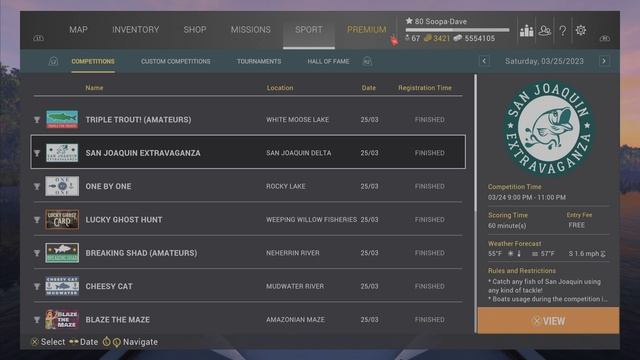640x360 pixels.
Task: Click the competition list scrollbar
Action: tap(475, 143)
